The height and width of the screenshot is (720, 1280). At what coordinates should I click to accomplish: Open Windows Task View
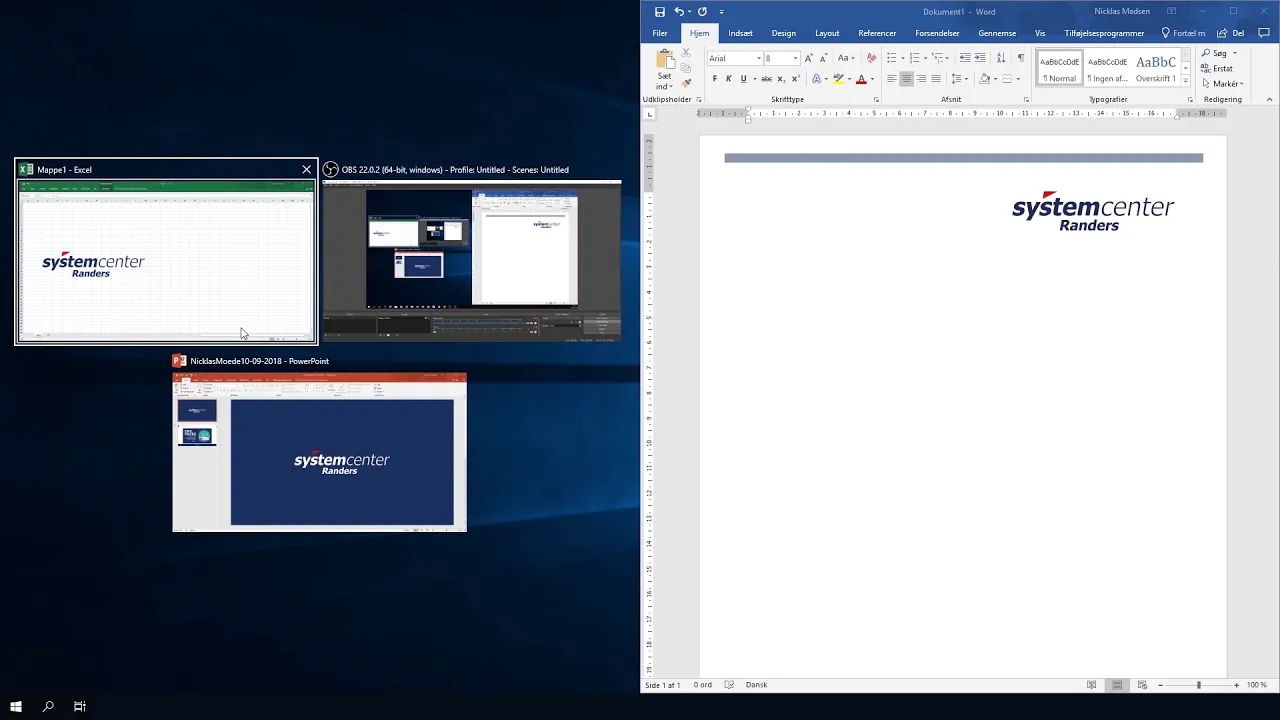[x=80, y=706]
